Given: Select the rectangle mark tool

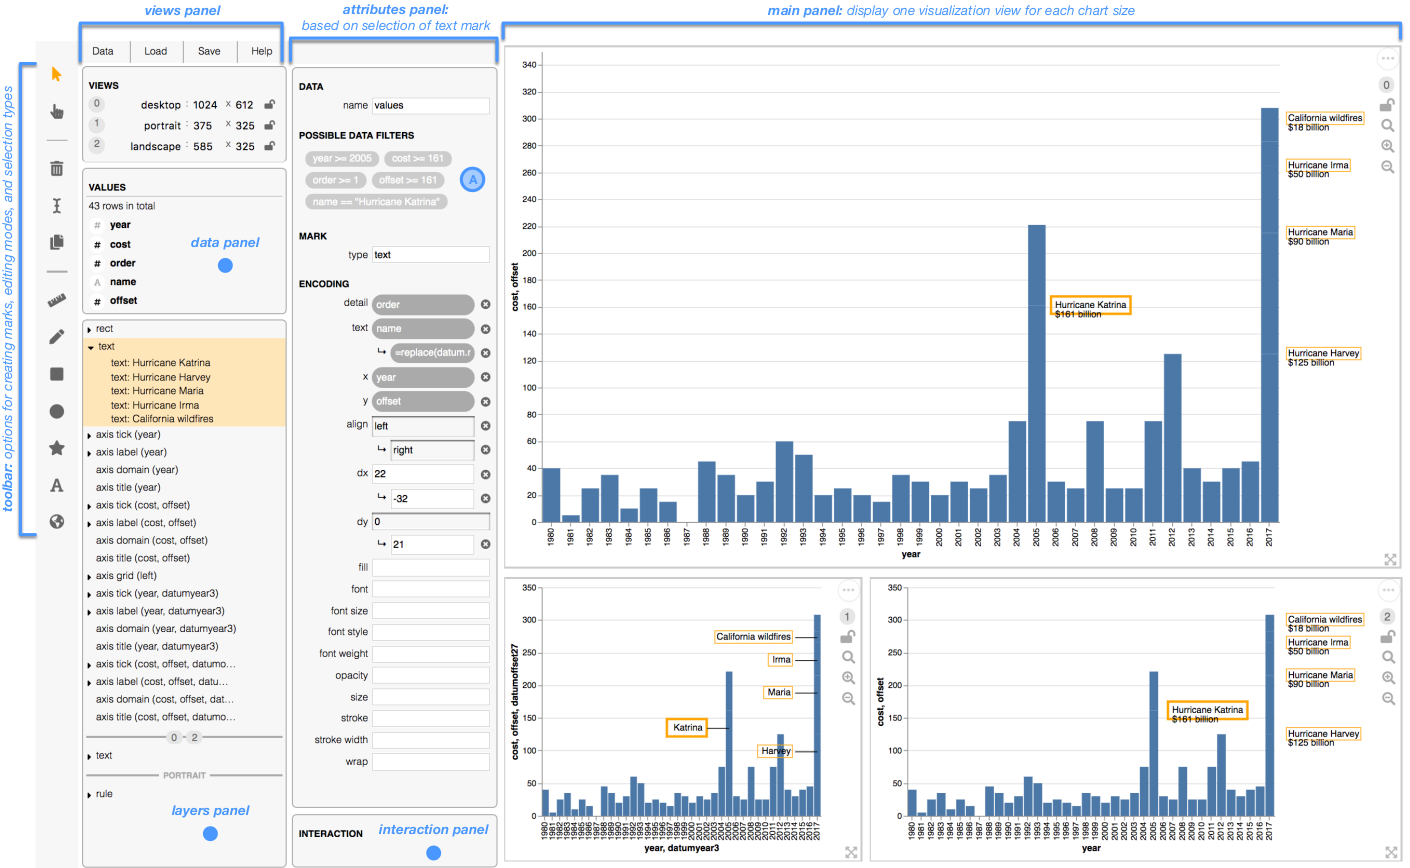Looking at the screenshot, I should pyautogui.click(x=57, y=374).
